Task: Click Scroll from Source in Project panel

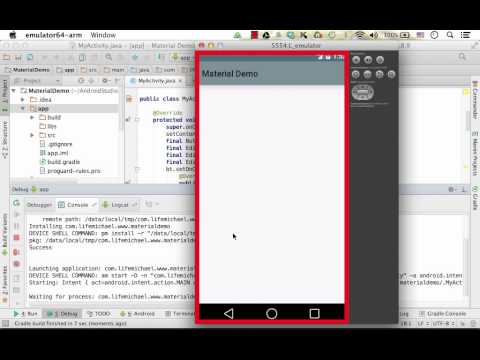Action: point(81,81)
